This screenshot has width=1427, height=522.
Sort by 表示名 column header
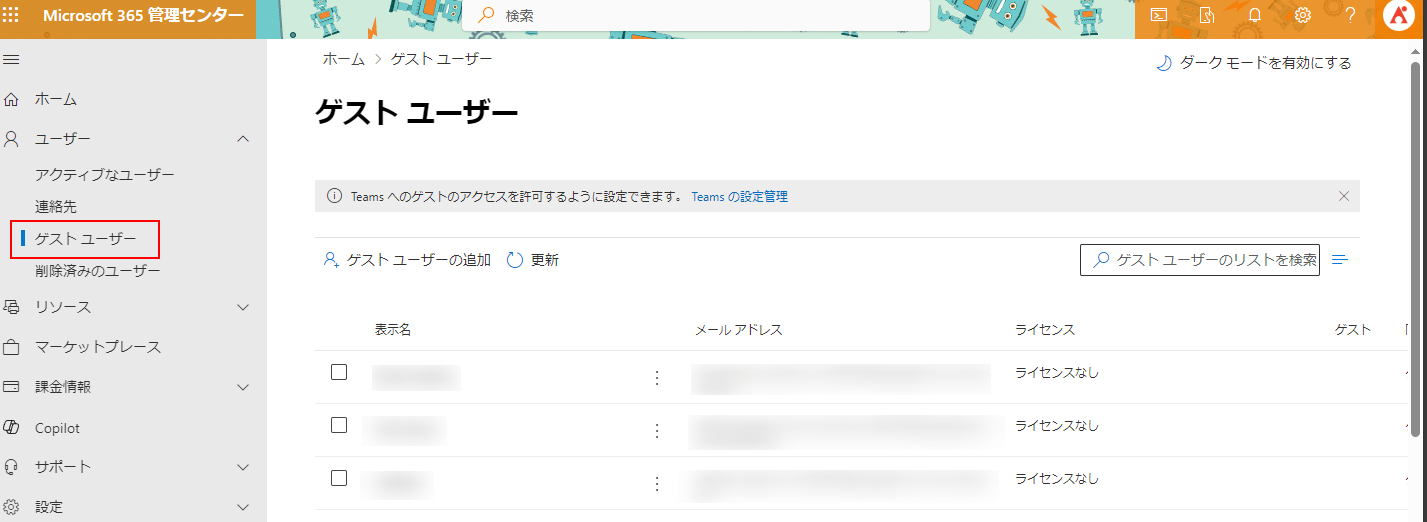point(393,330)
